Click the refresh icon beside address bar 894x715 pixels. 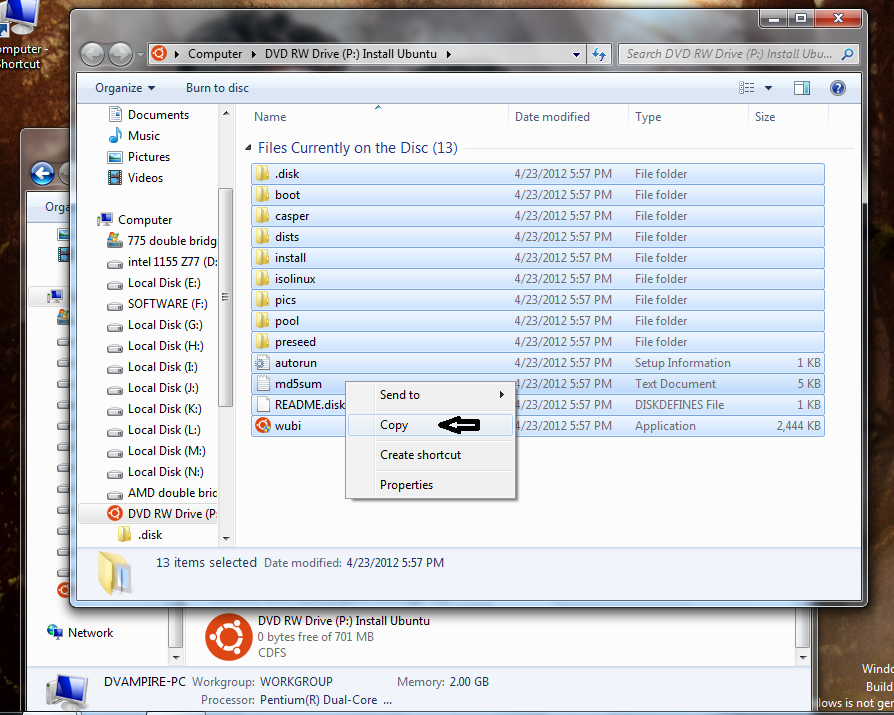[599, 54]
